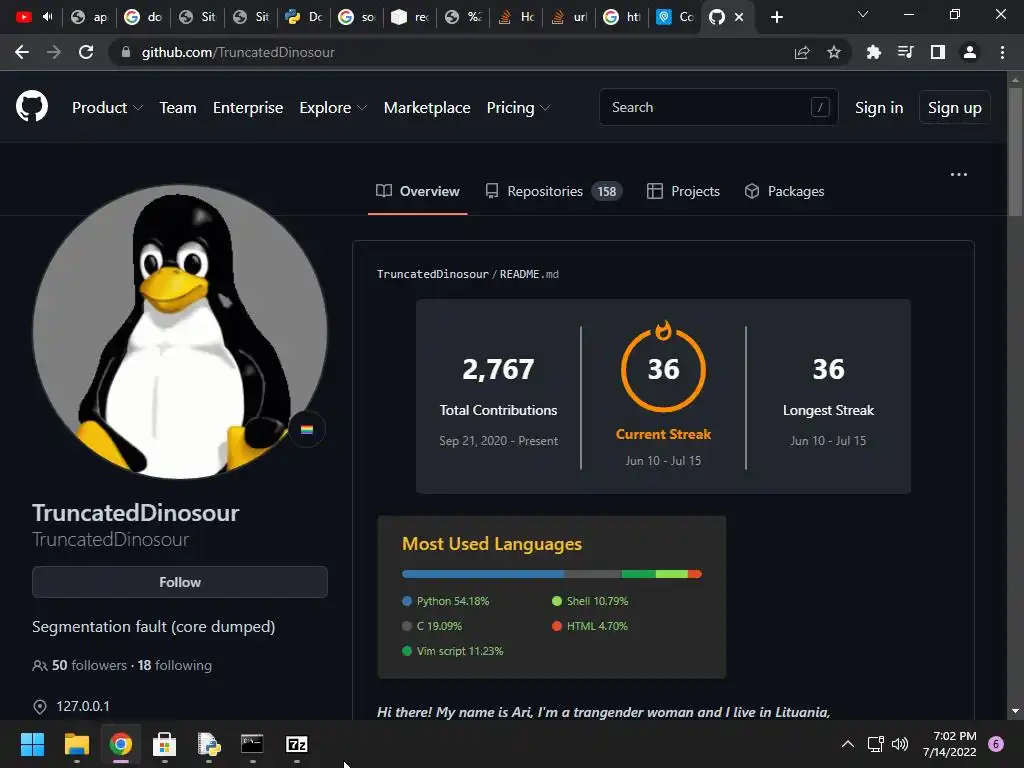Viewport: 1024px width, 768px height.
Task: Click the HTML red language color dot
Action: click(x=557, y=626)
